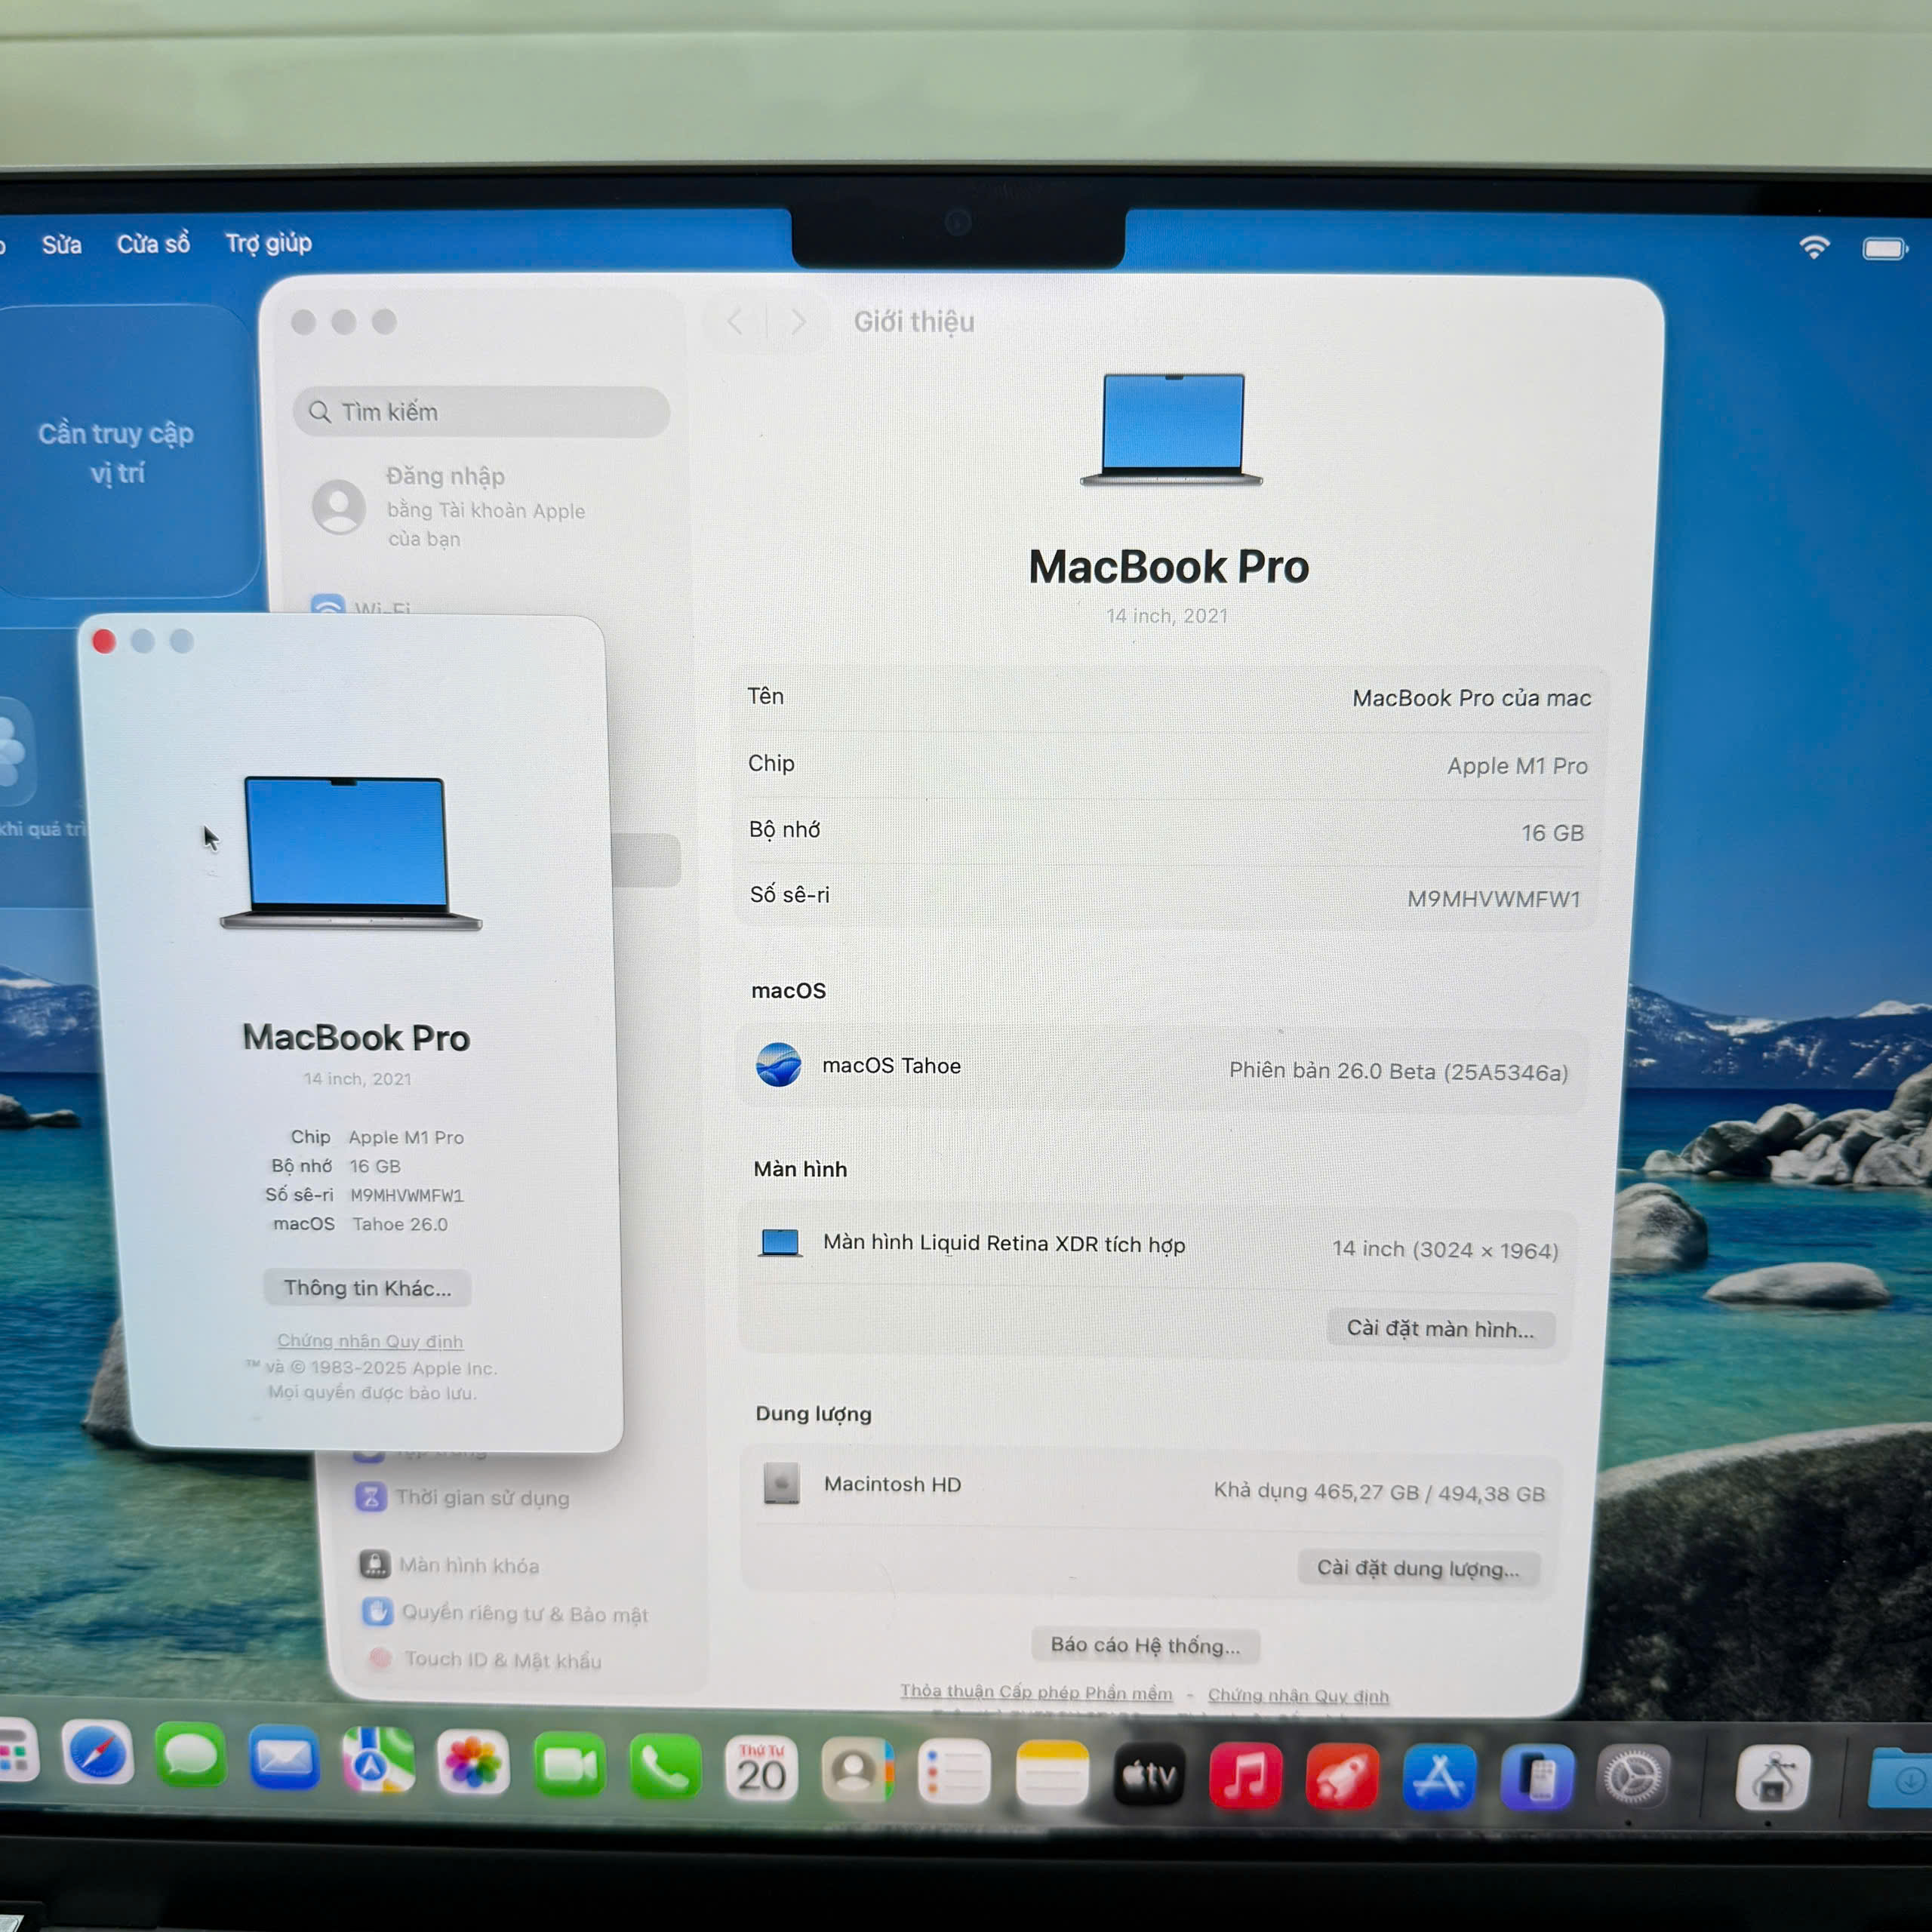Click the macOS Tahoe icon

(x=778, y=1065)
